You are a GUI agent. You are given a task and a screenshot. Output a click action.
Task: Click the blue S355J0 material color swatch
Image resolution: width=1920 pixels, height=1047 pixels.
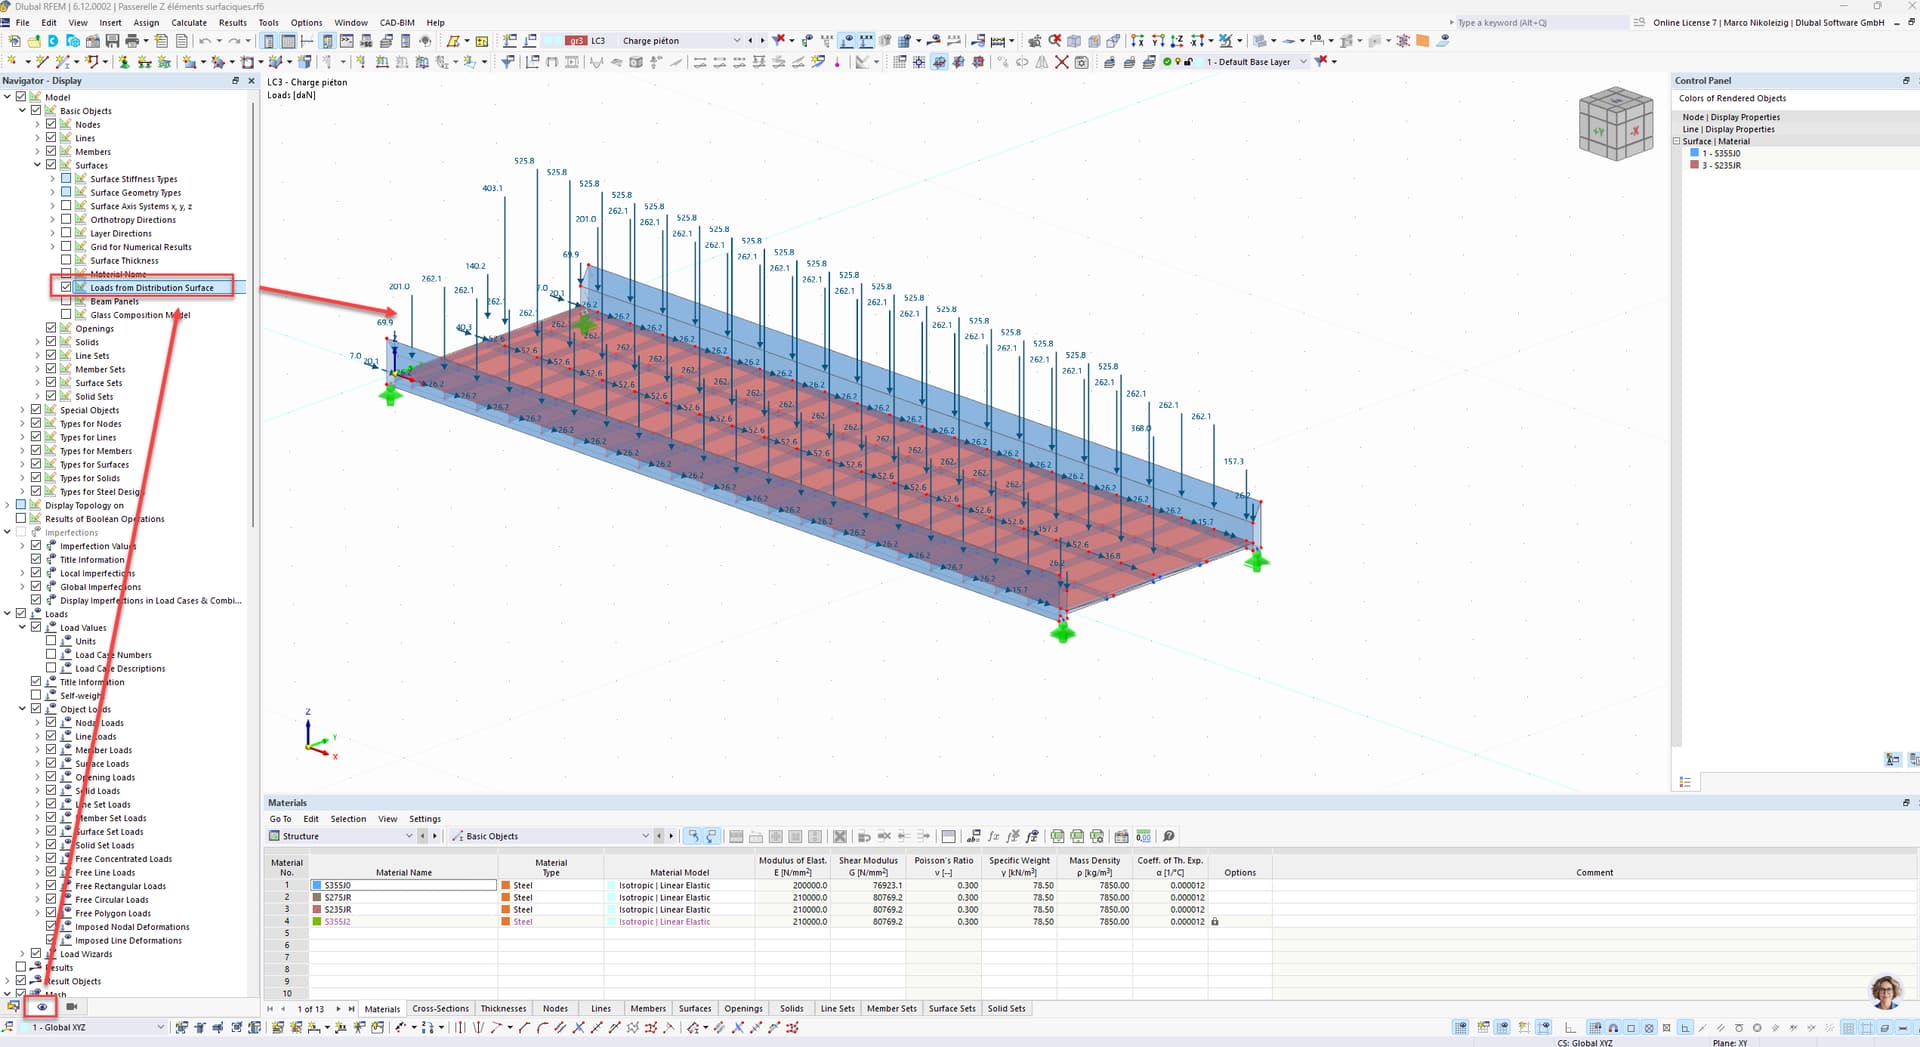pyautogui.click(x=317, y=886)
